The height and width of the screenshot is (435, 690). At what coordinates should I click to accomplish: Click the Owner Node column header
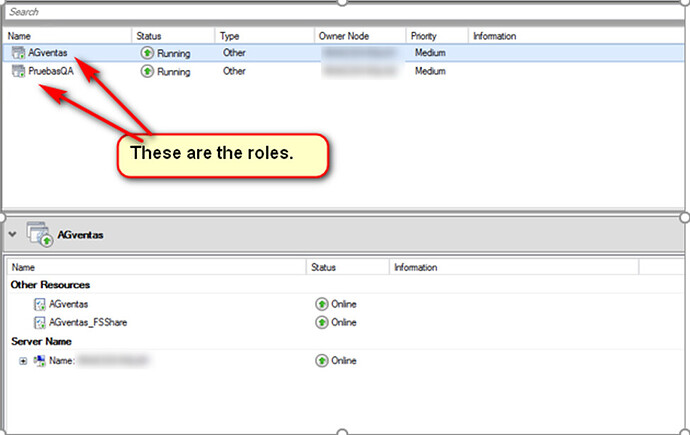345,36
